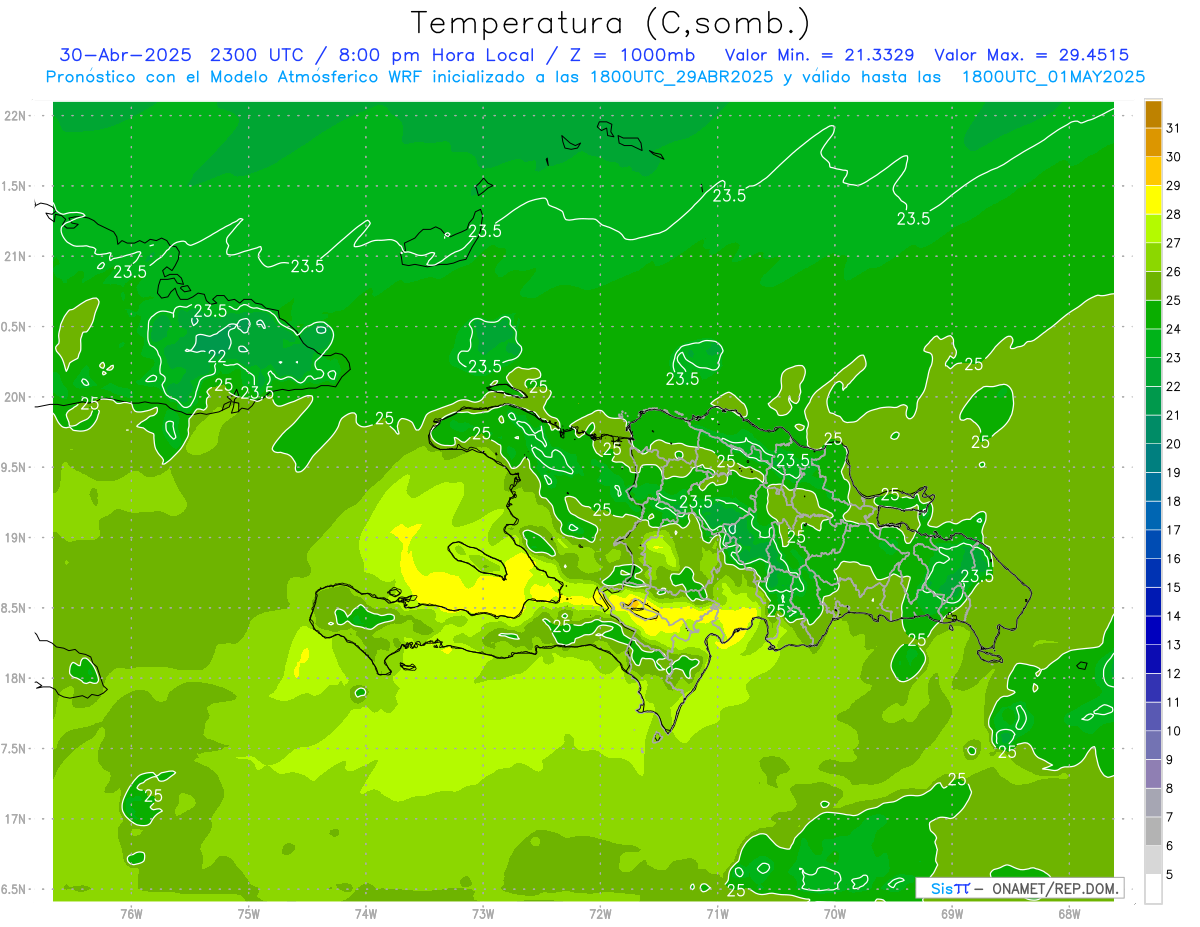Click the '71W' longitude axis label

pyautogui.click(x=717, y=913)
